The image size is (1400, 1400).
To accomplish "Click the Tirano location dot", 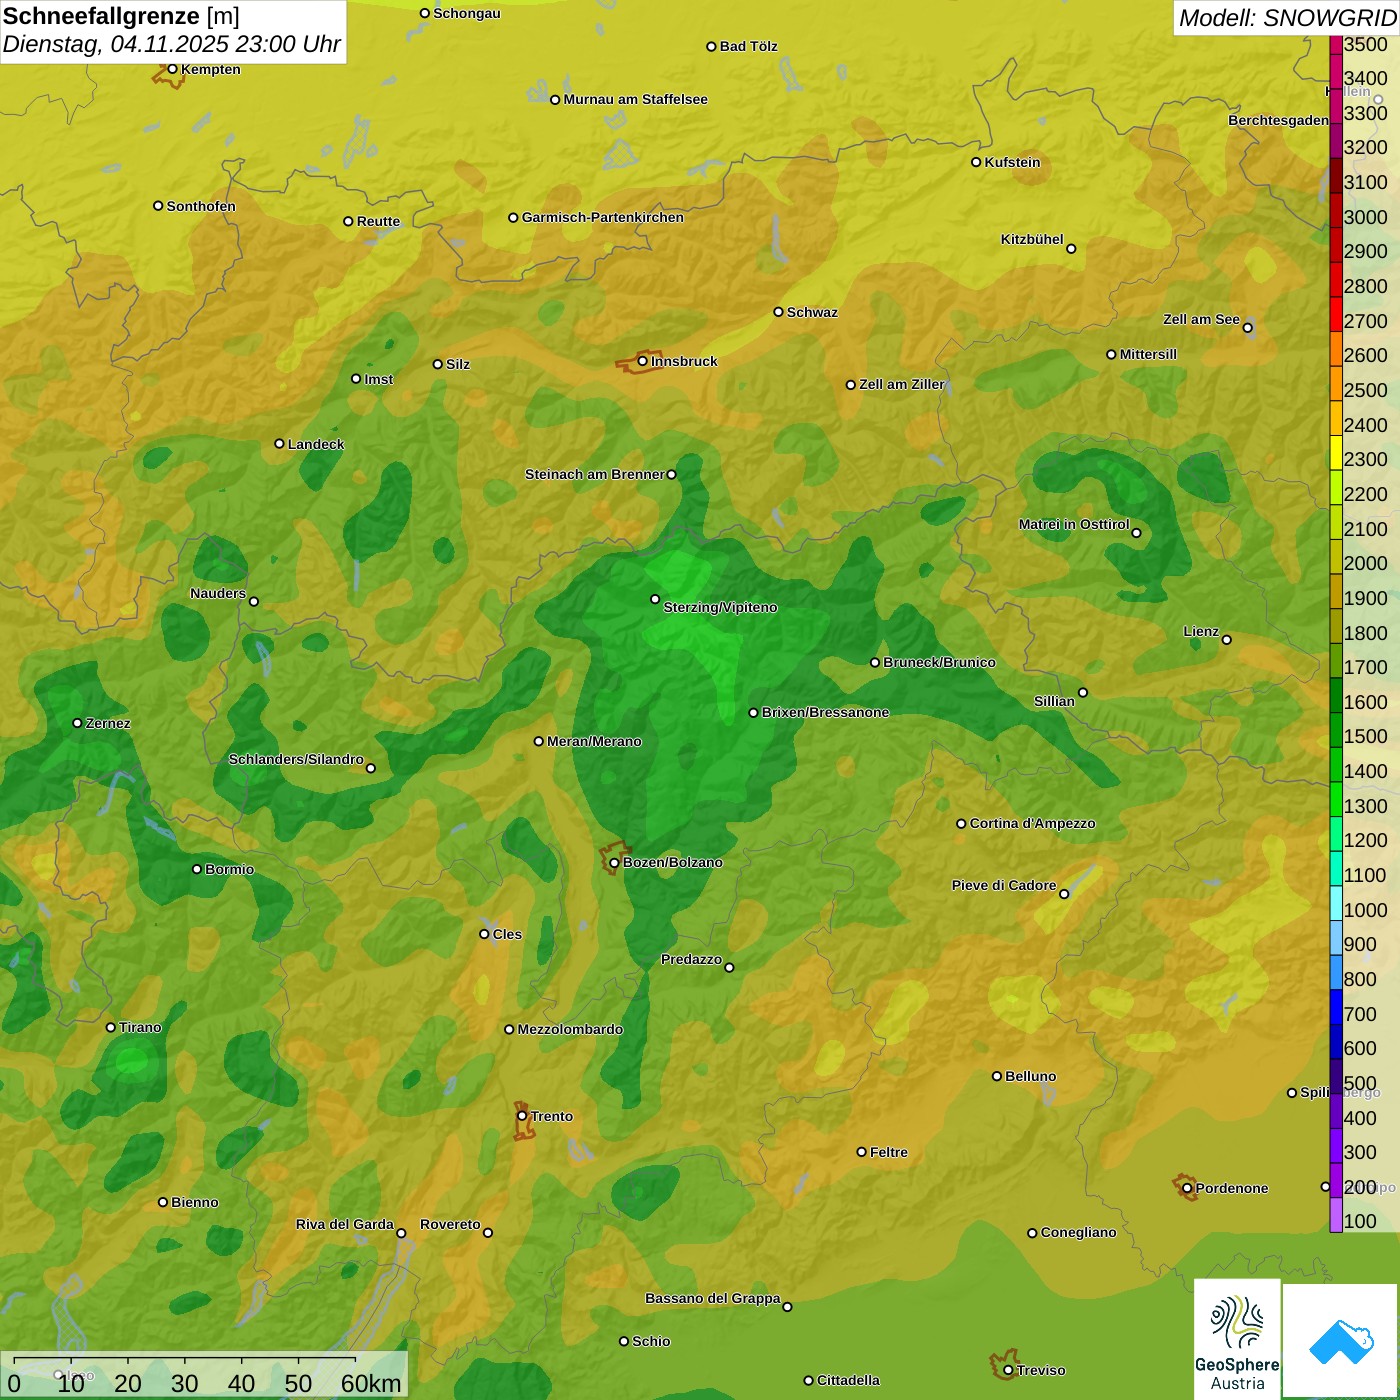I will point(111,1027).
